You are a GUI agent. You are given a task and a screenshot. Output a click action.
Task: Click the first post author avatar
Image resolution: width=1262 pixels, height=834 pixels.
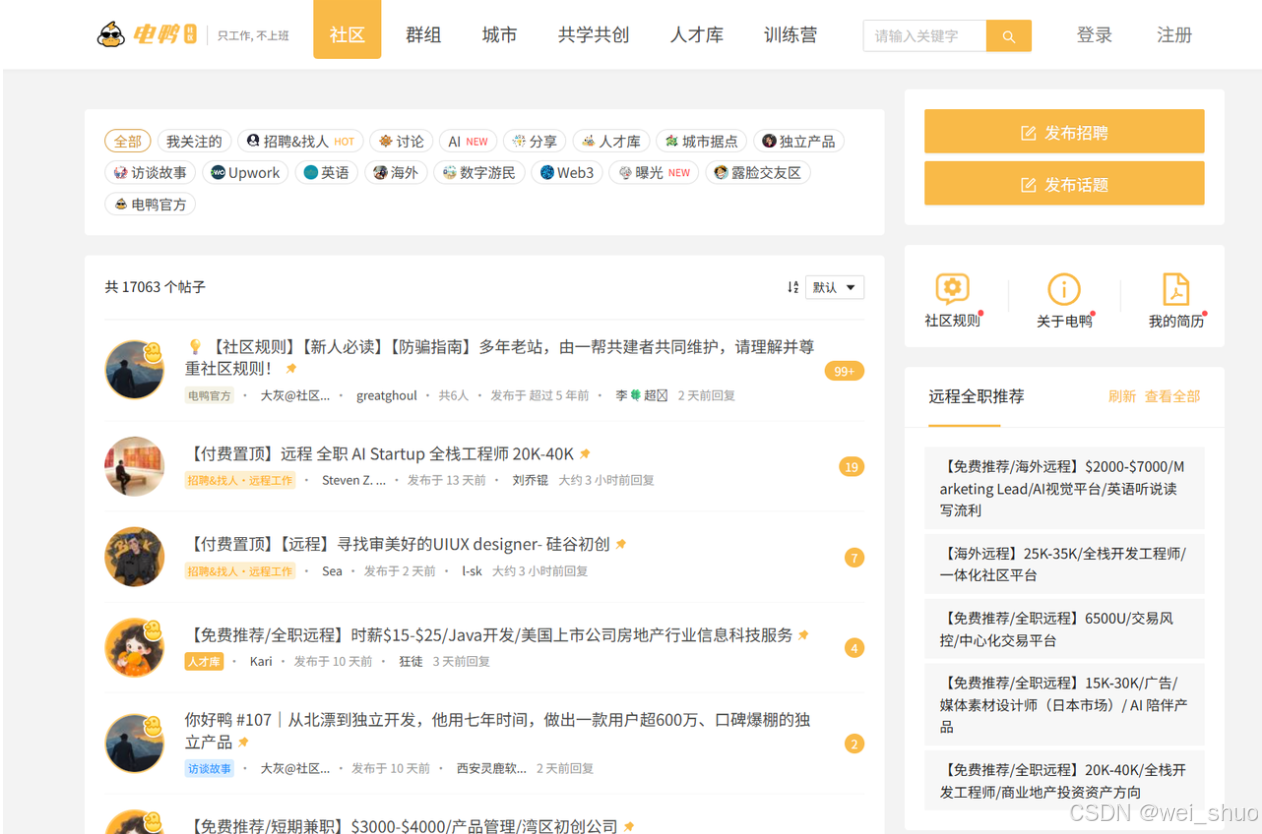click(134, 369)
